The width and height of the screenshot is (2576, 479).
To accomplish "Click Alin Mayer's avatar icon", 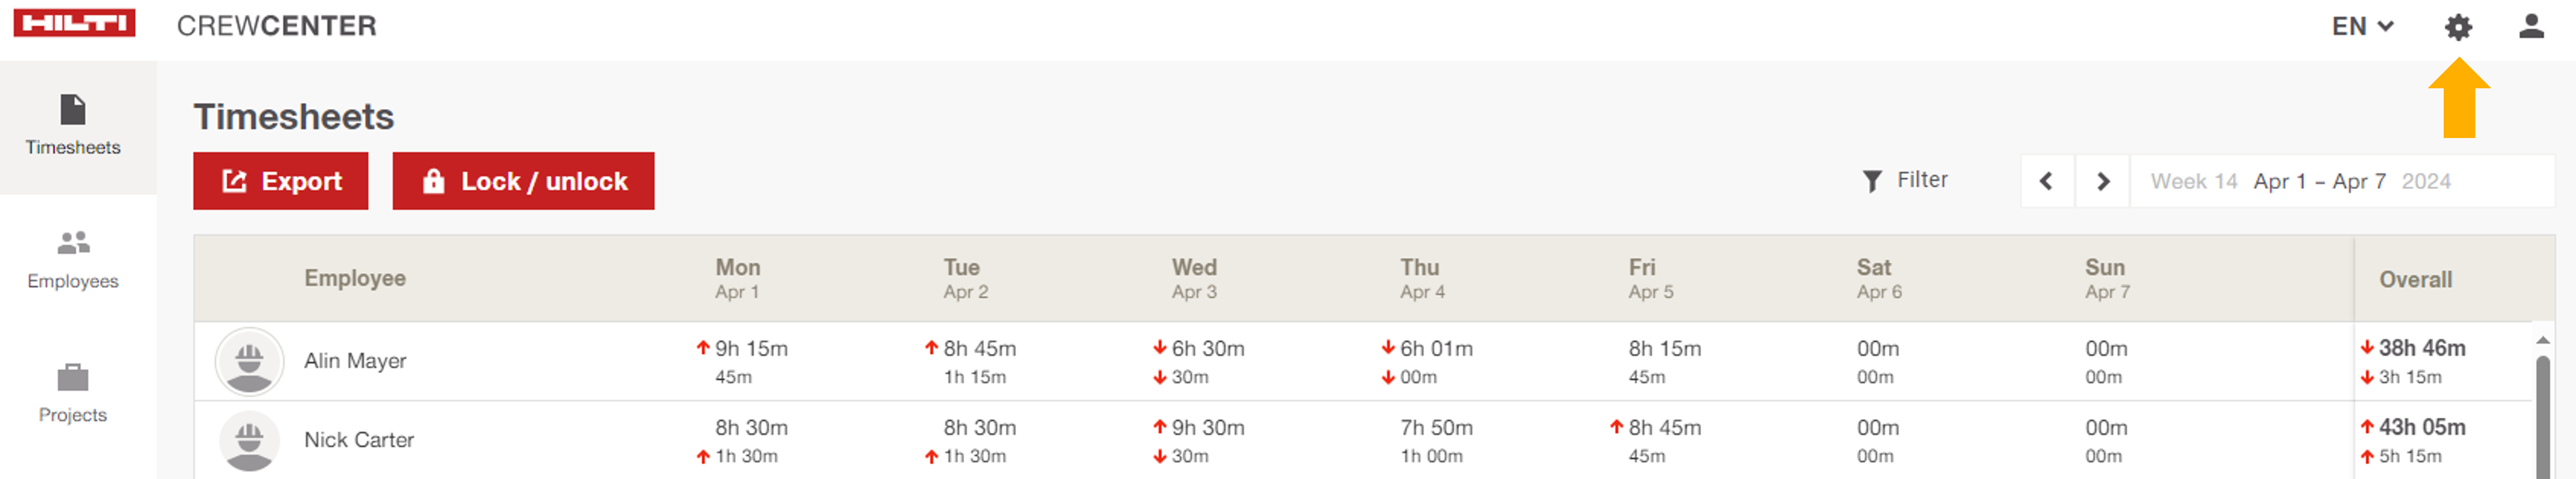I will click(x=249, y=361).
